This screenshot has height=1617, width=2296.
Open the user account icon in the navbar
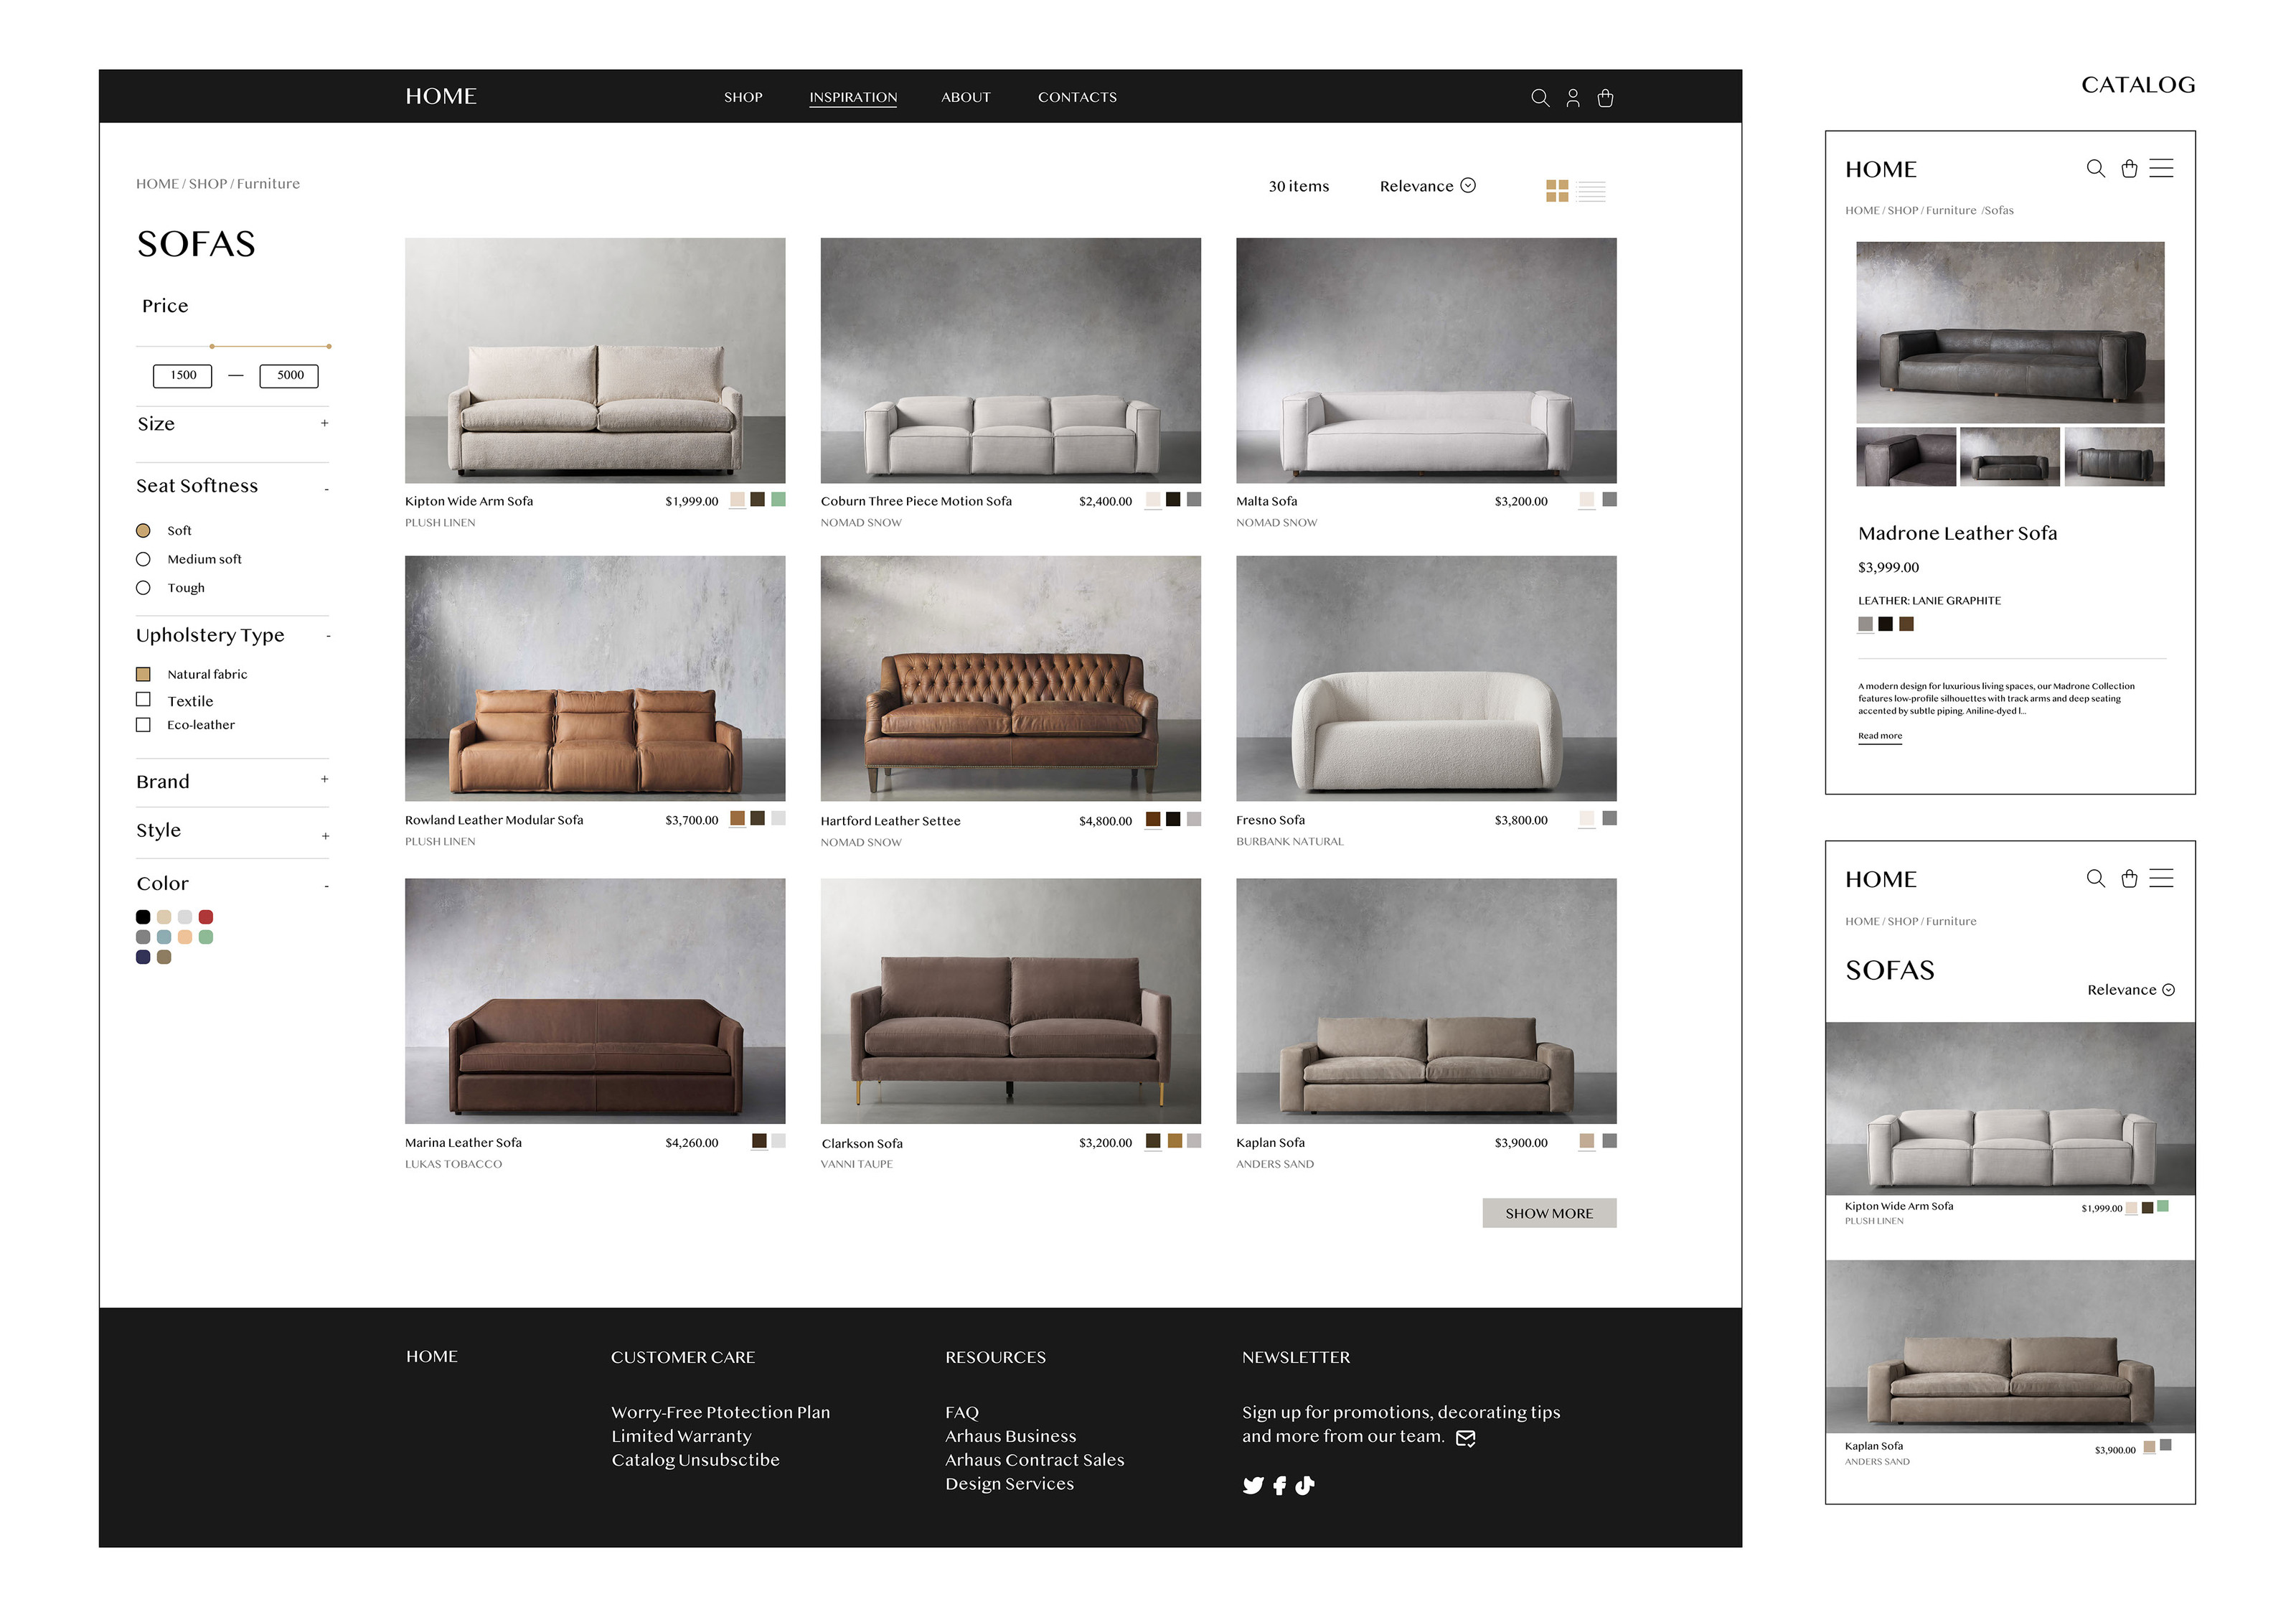(x=1572, y=97)
